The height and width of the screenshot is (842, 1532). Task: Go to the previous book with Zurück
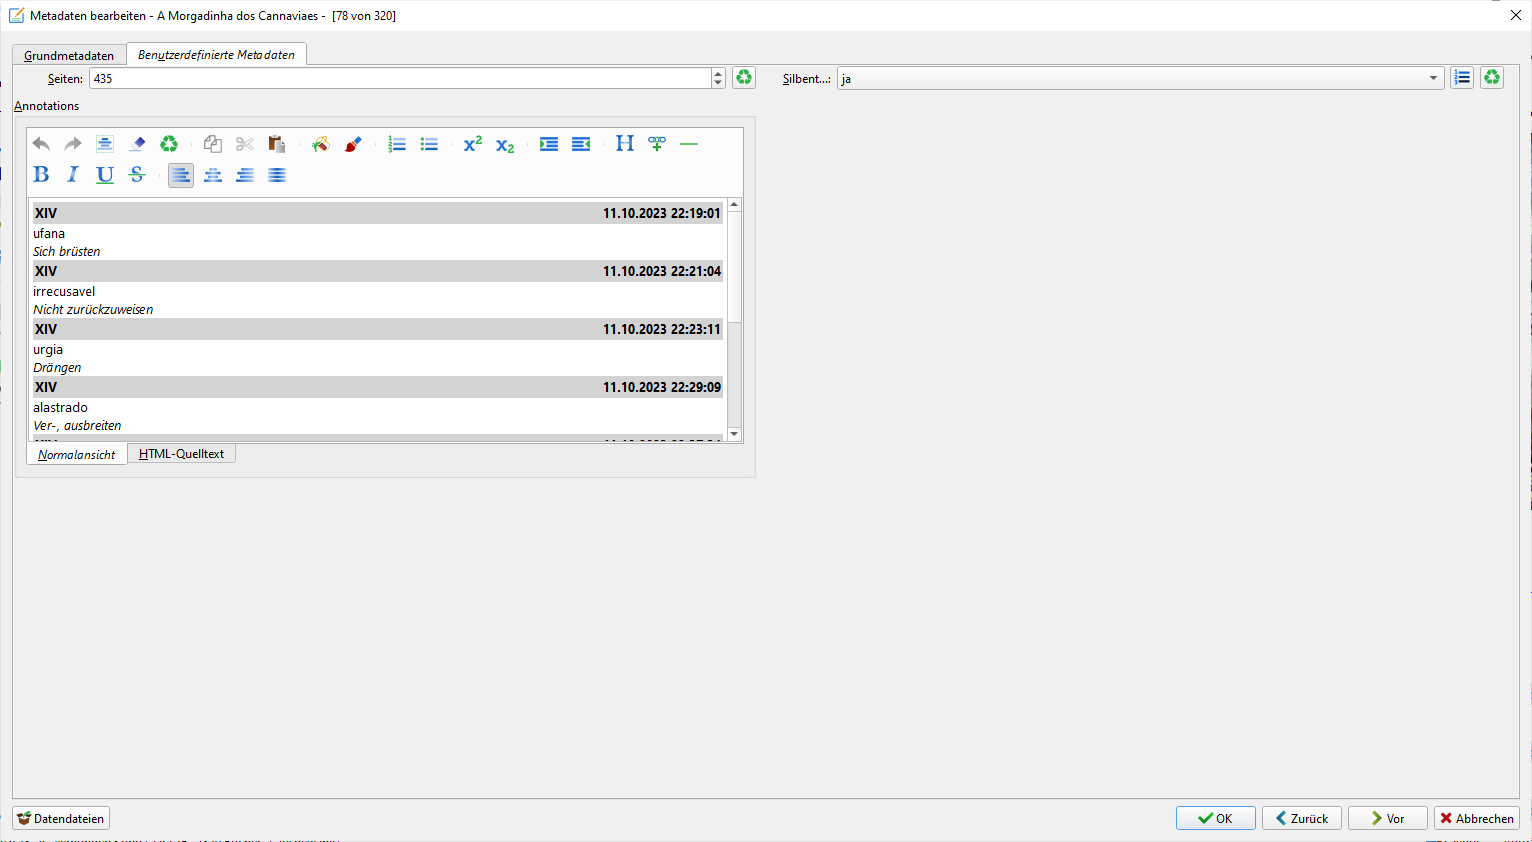1302,818
